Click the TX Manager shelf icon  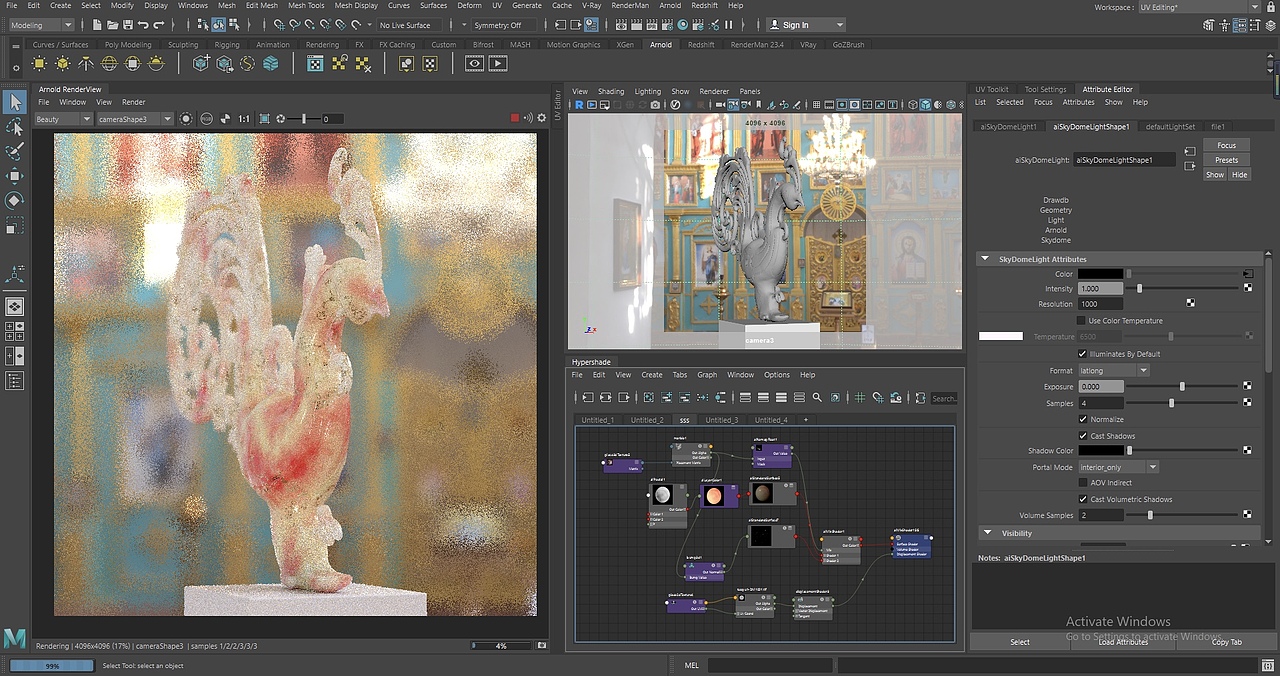pos(315,63)
